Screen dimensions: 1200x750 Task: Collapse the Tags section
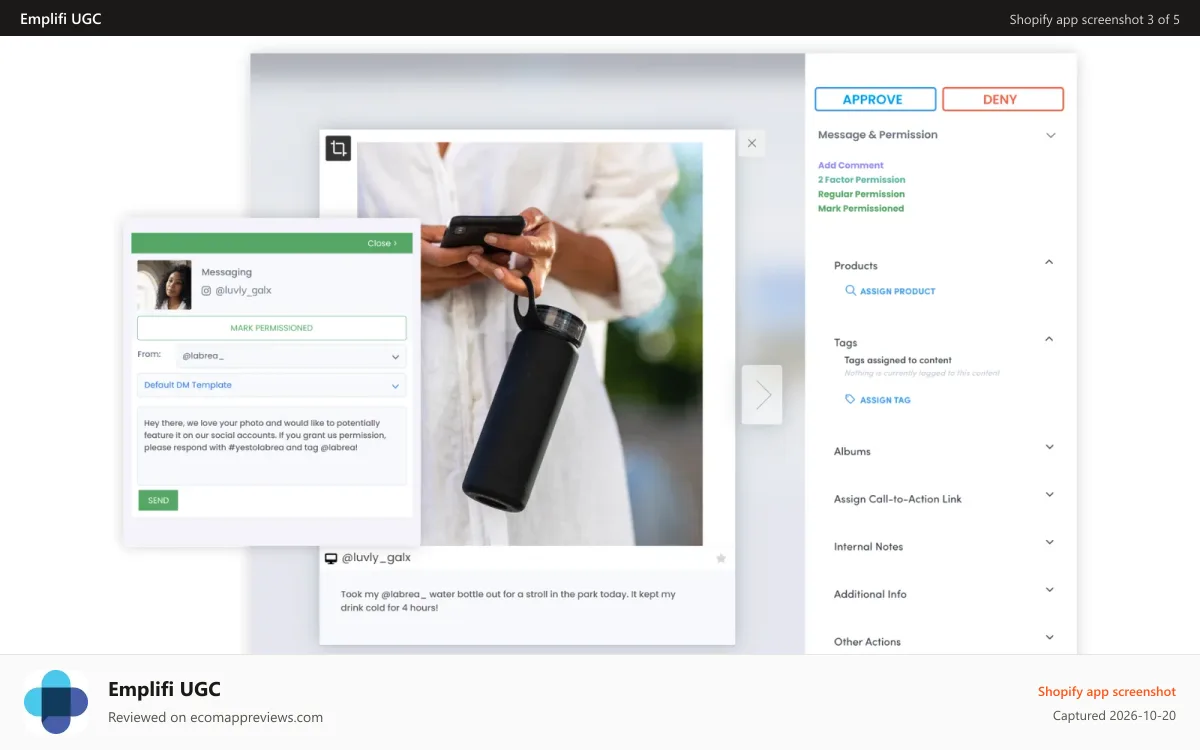[1049, 339]
